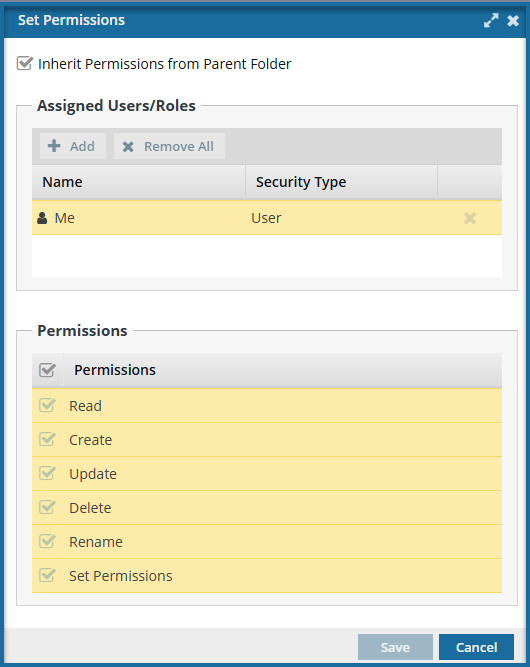
Task: Click the Cancel button
Action: pyautogui.click(x=476, y=647)
